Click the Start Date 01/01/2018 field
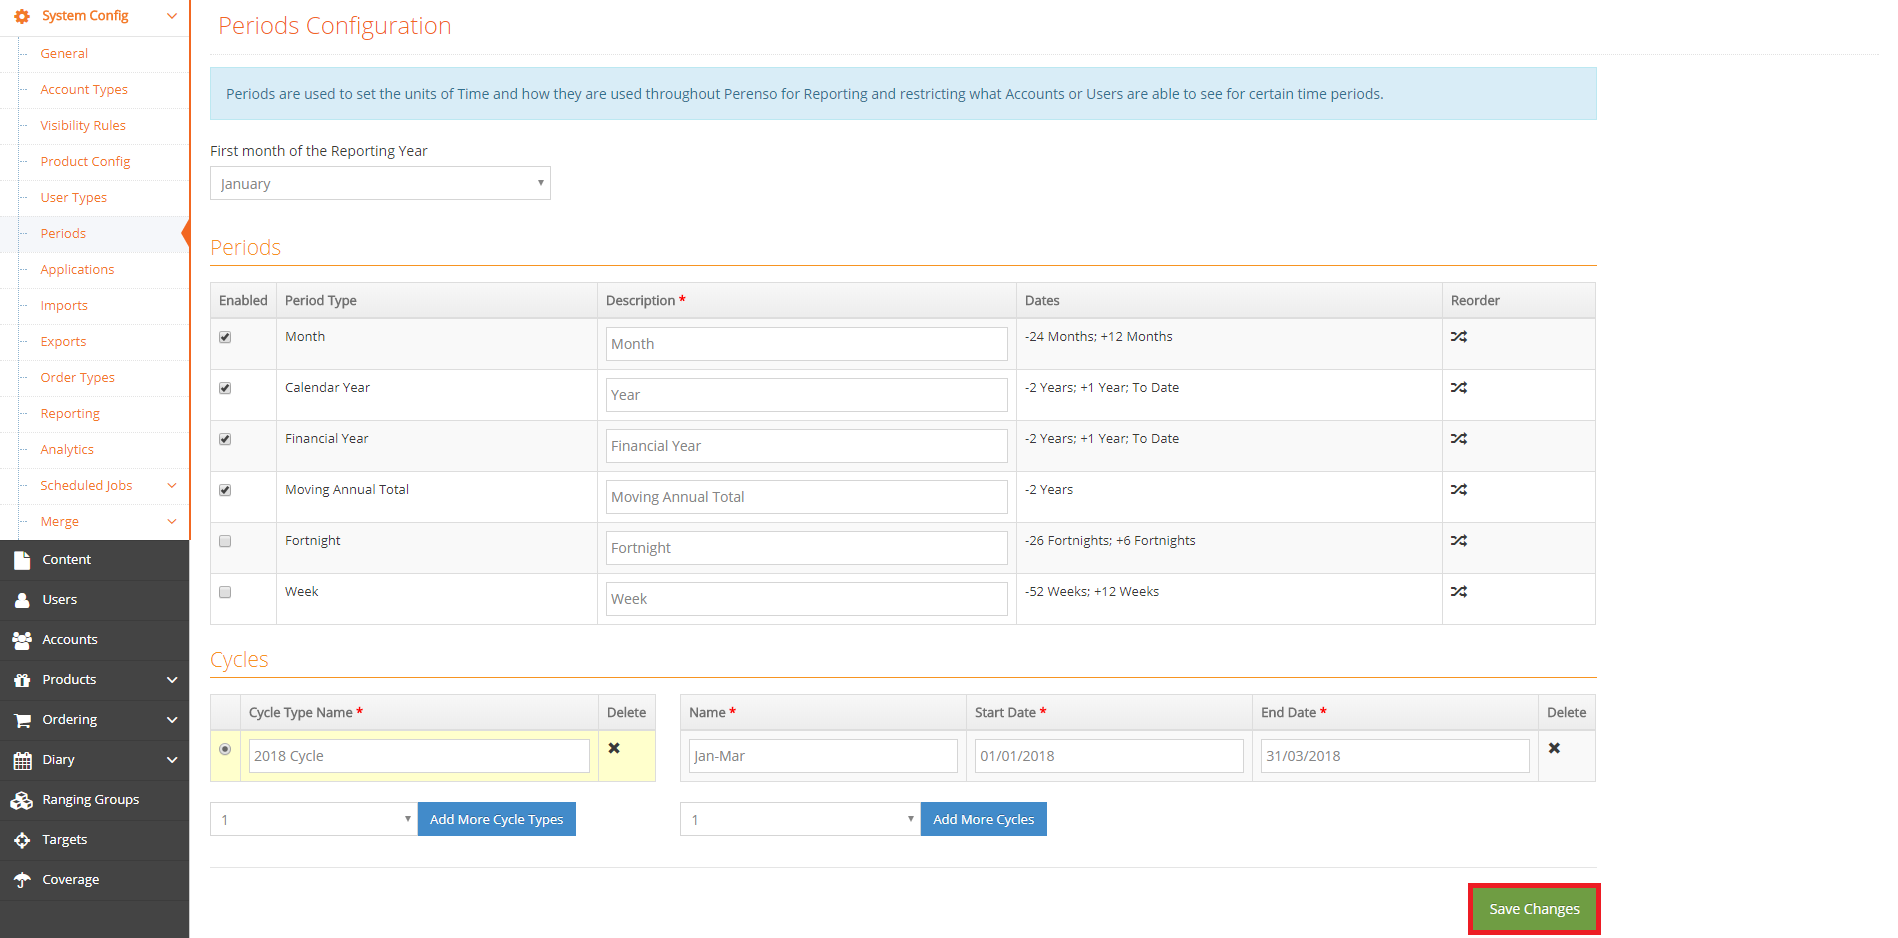 pyautogui.click(x=1109, y=756)
